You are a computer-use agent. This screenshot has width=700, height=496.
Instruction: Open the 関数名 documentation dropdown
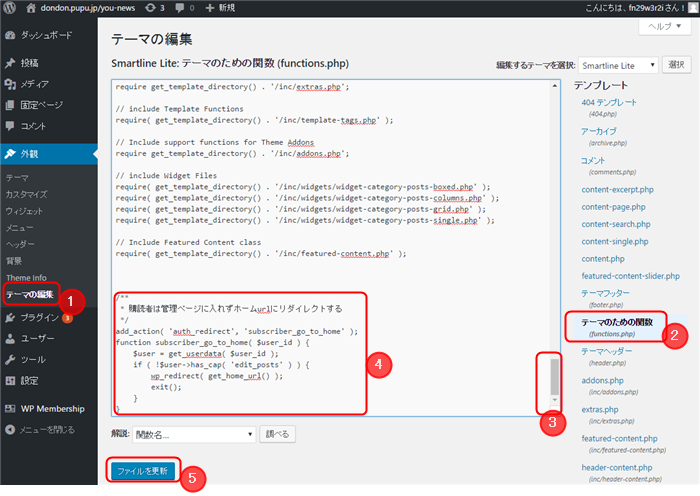point(194,434)
